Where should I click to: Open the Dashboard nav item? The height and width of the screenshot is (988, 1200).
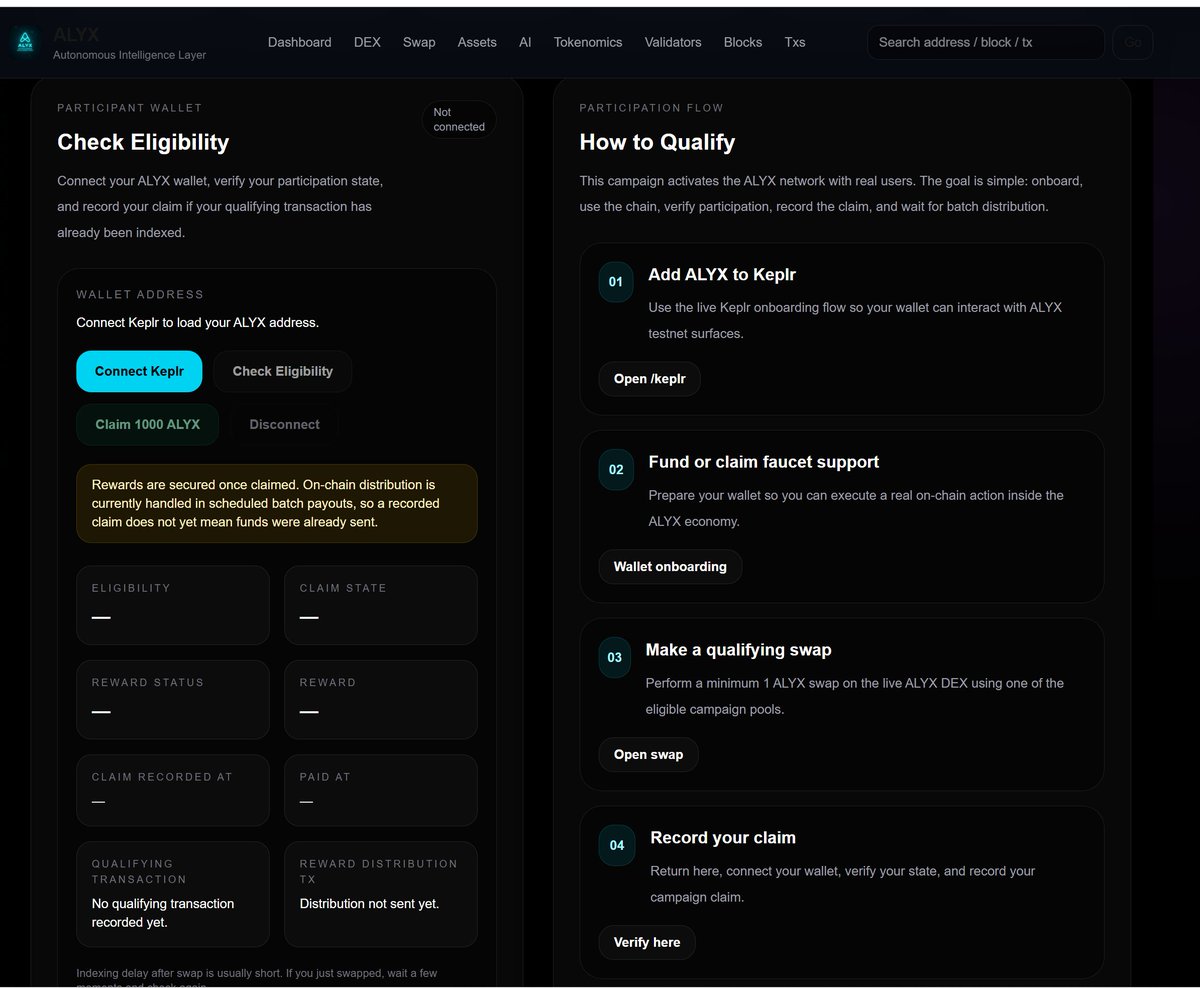pos(300,42)
